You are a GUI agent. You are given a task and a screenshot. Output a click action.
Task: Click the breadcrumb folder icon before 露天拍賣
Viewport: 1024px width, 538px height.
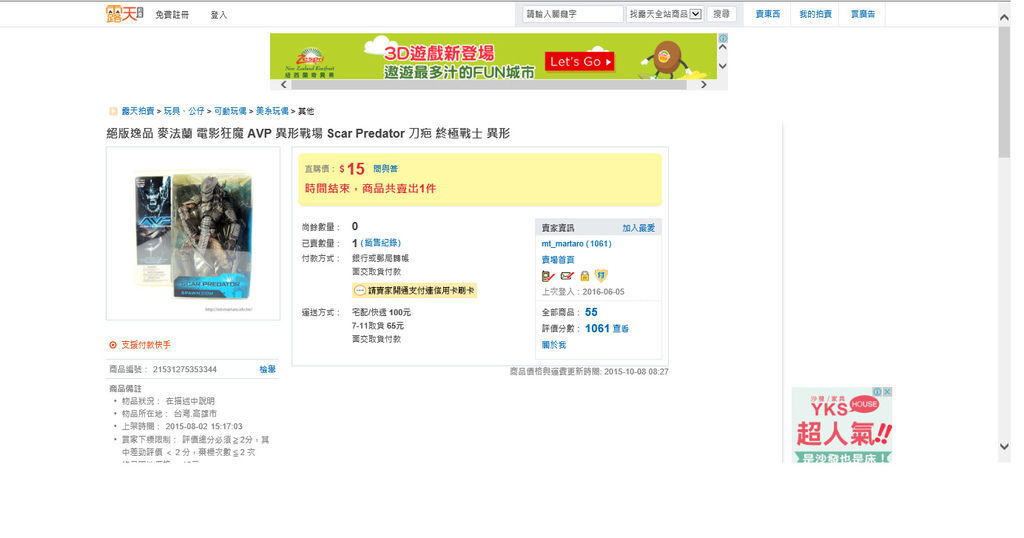113,112
